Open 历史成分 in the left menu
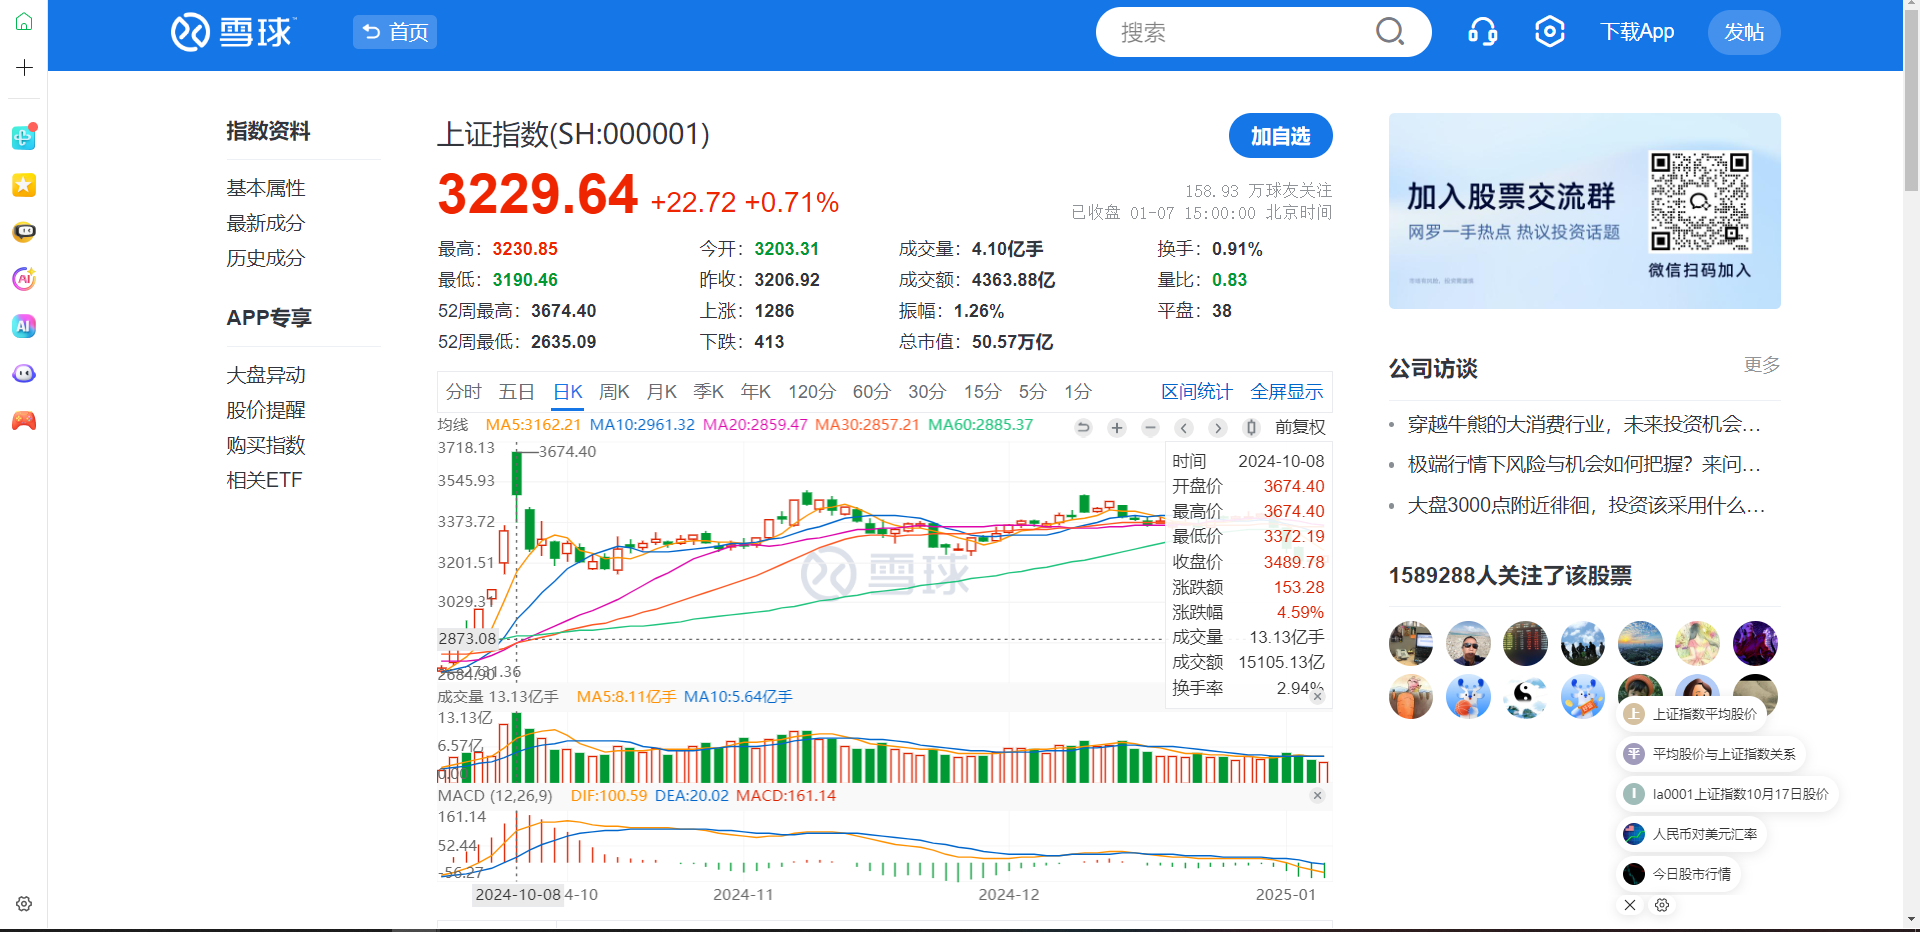 (x=266, y=258)
